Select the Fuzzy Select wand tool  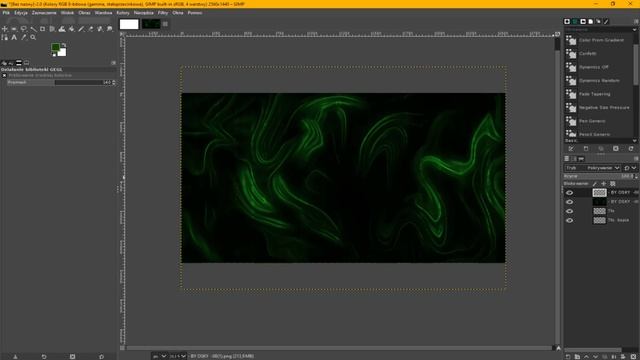coord(33,29)
